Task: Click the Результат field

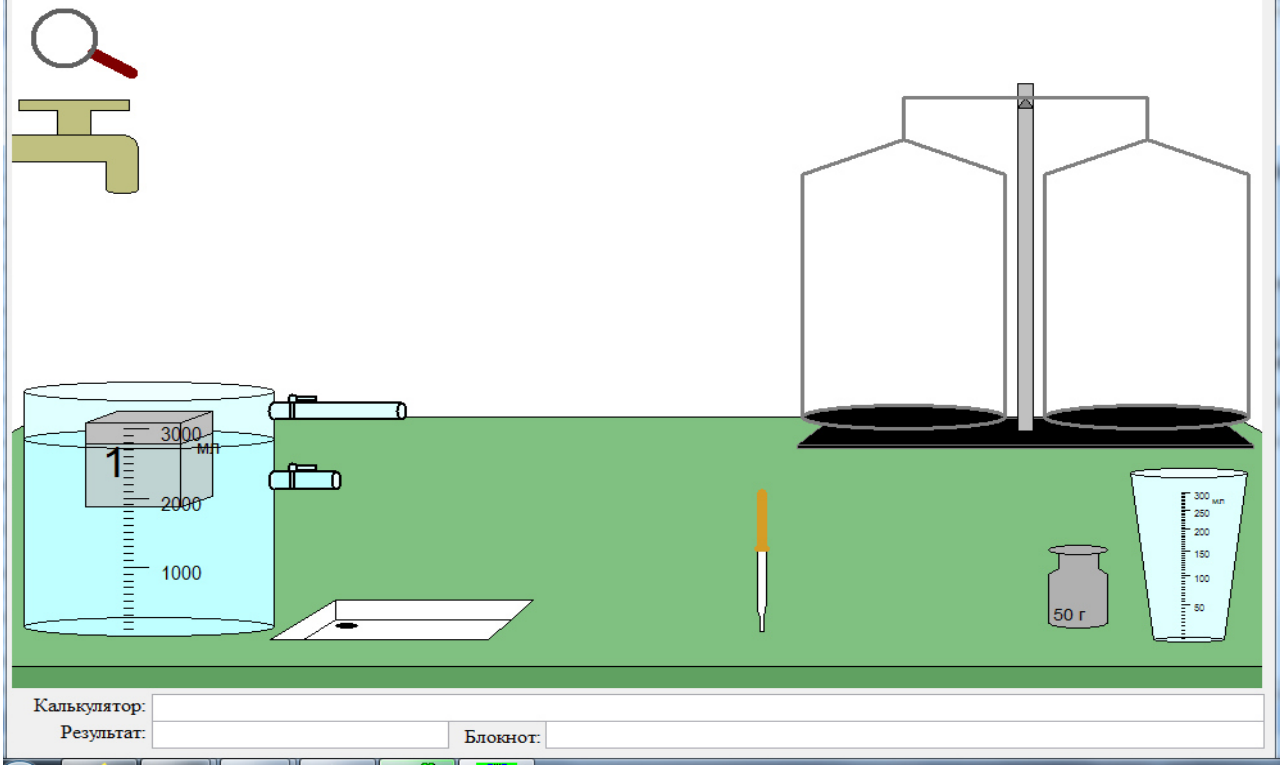Action: [301, 734]
